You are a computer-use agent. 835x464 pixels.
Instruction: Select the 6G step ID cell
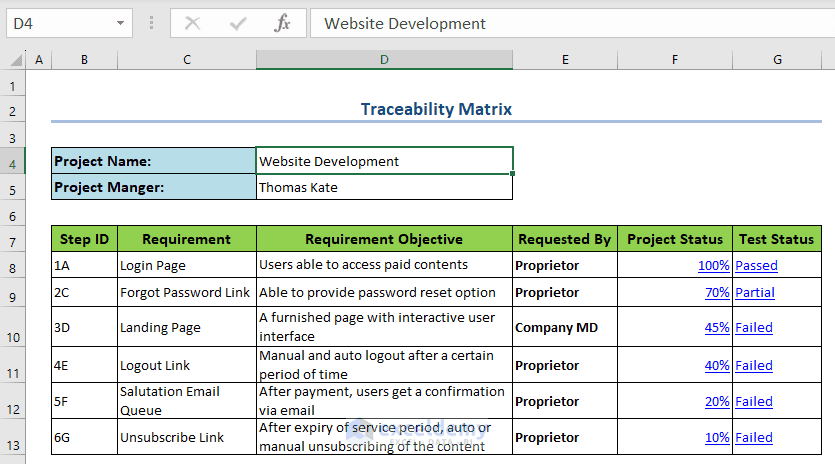tap(84, 437)
